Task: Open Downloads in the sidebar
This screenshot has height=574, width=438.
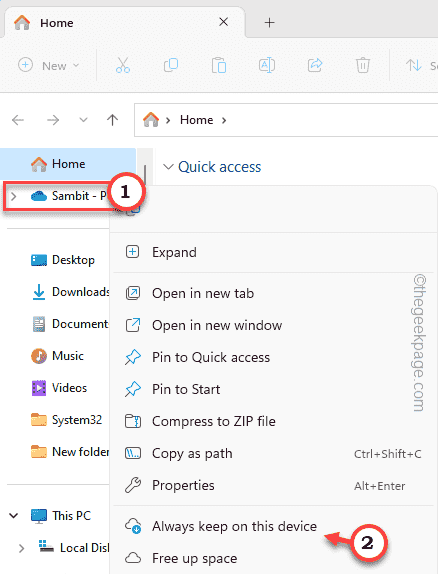Action: 70,292
